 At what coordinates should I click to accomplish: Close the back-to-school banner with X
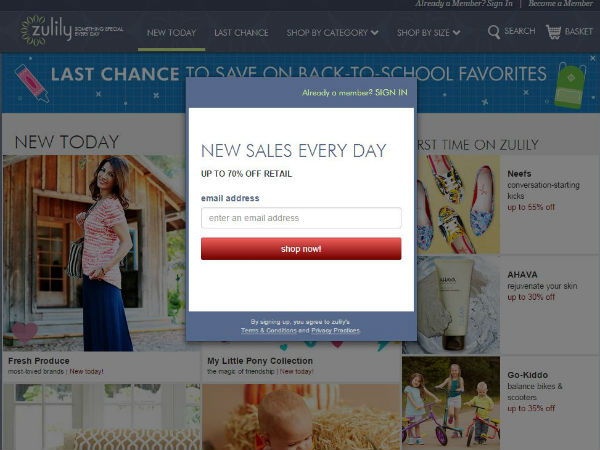click(593, 59)
